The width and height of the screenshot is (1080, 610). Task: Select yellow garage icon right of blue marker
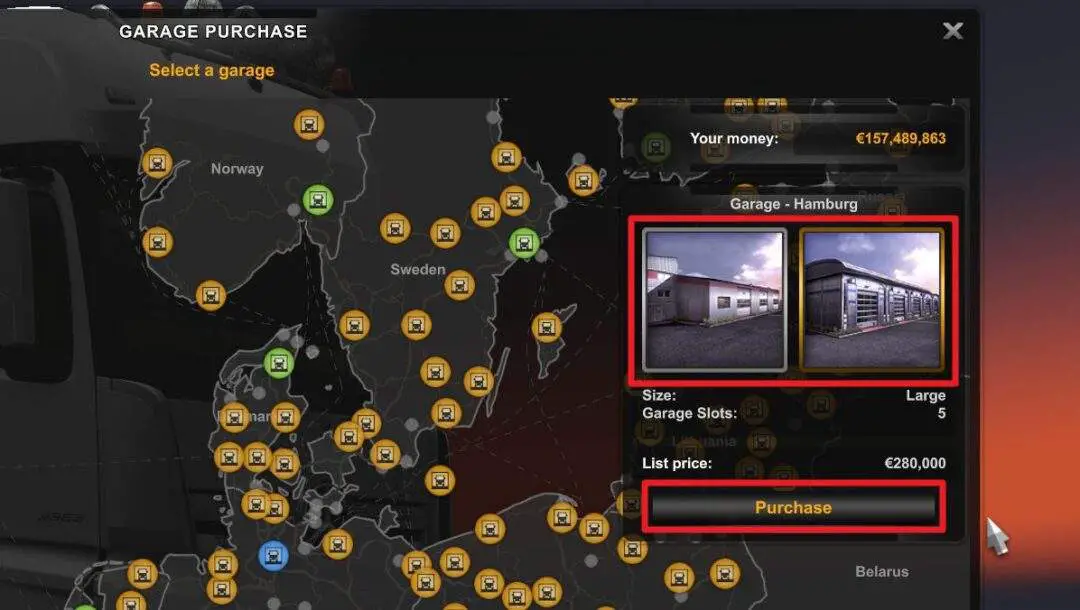pos(338,545)
